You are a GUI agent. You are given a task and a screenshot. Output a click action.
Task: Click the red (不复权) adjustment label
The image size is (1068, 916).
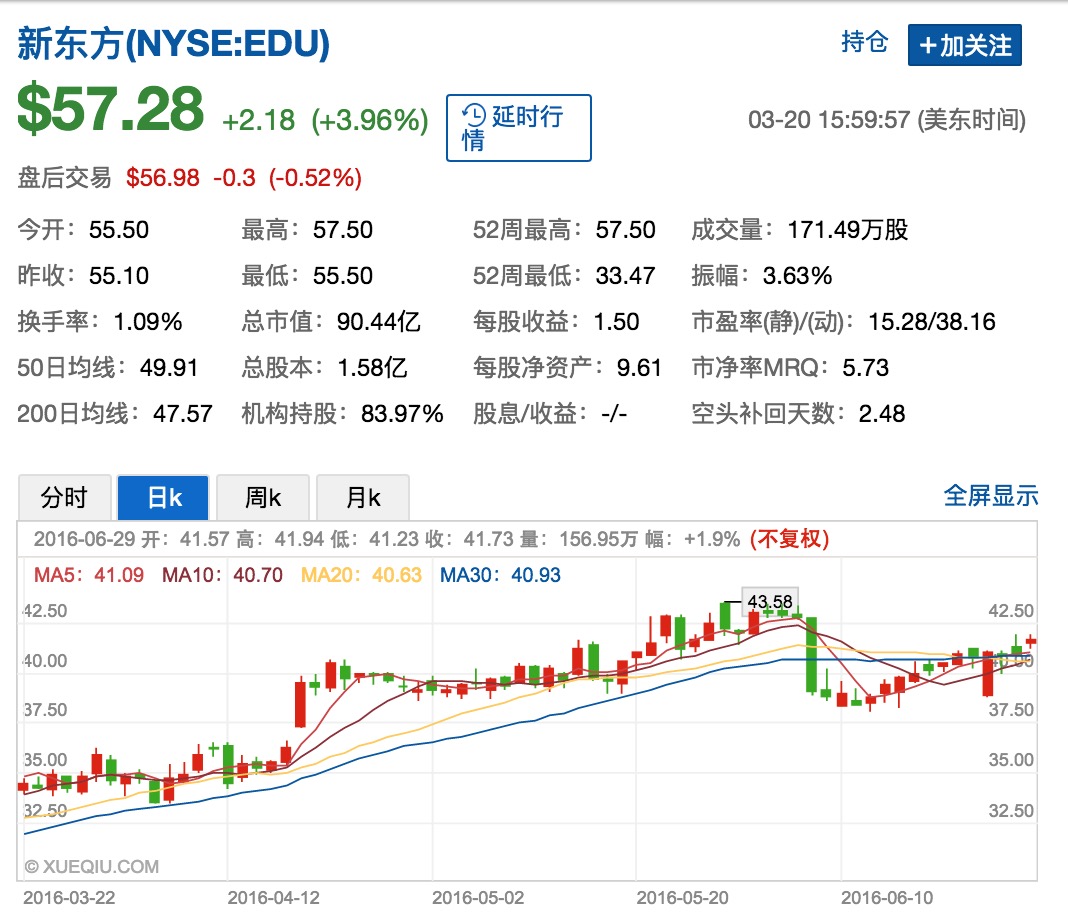[789, 539]
